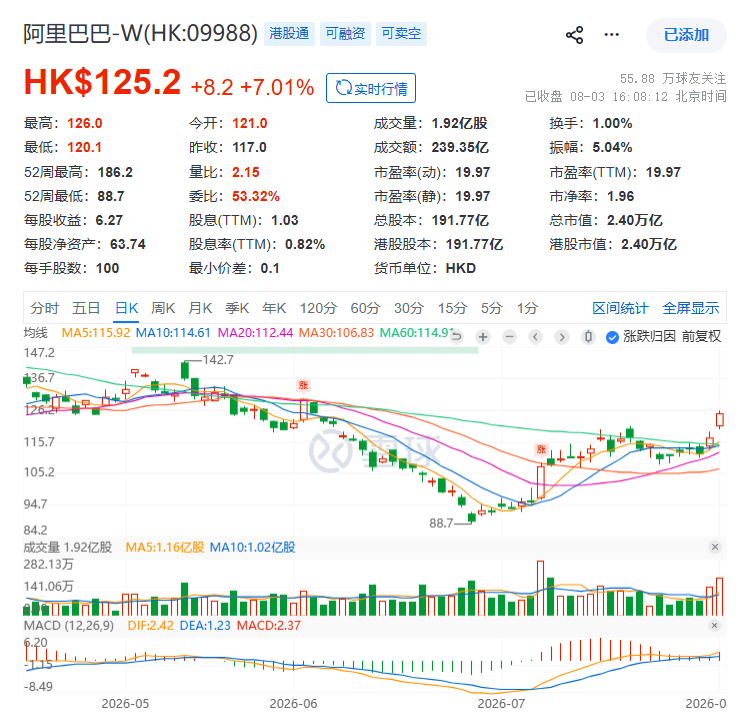The height and width of the screenshot is (721, 737).
Task: Click the DIF:2.42 value
Action: [150, 626]
